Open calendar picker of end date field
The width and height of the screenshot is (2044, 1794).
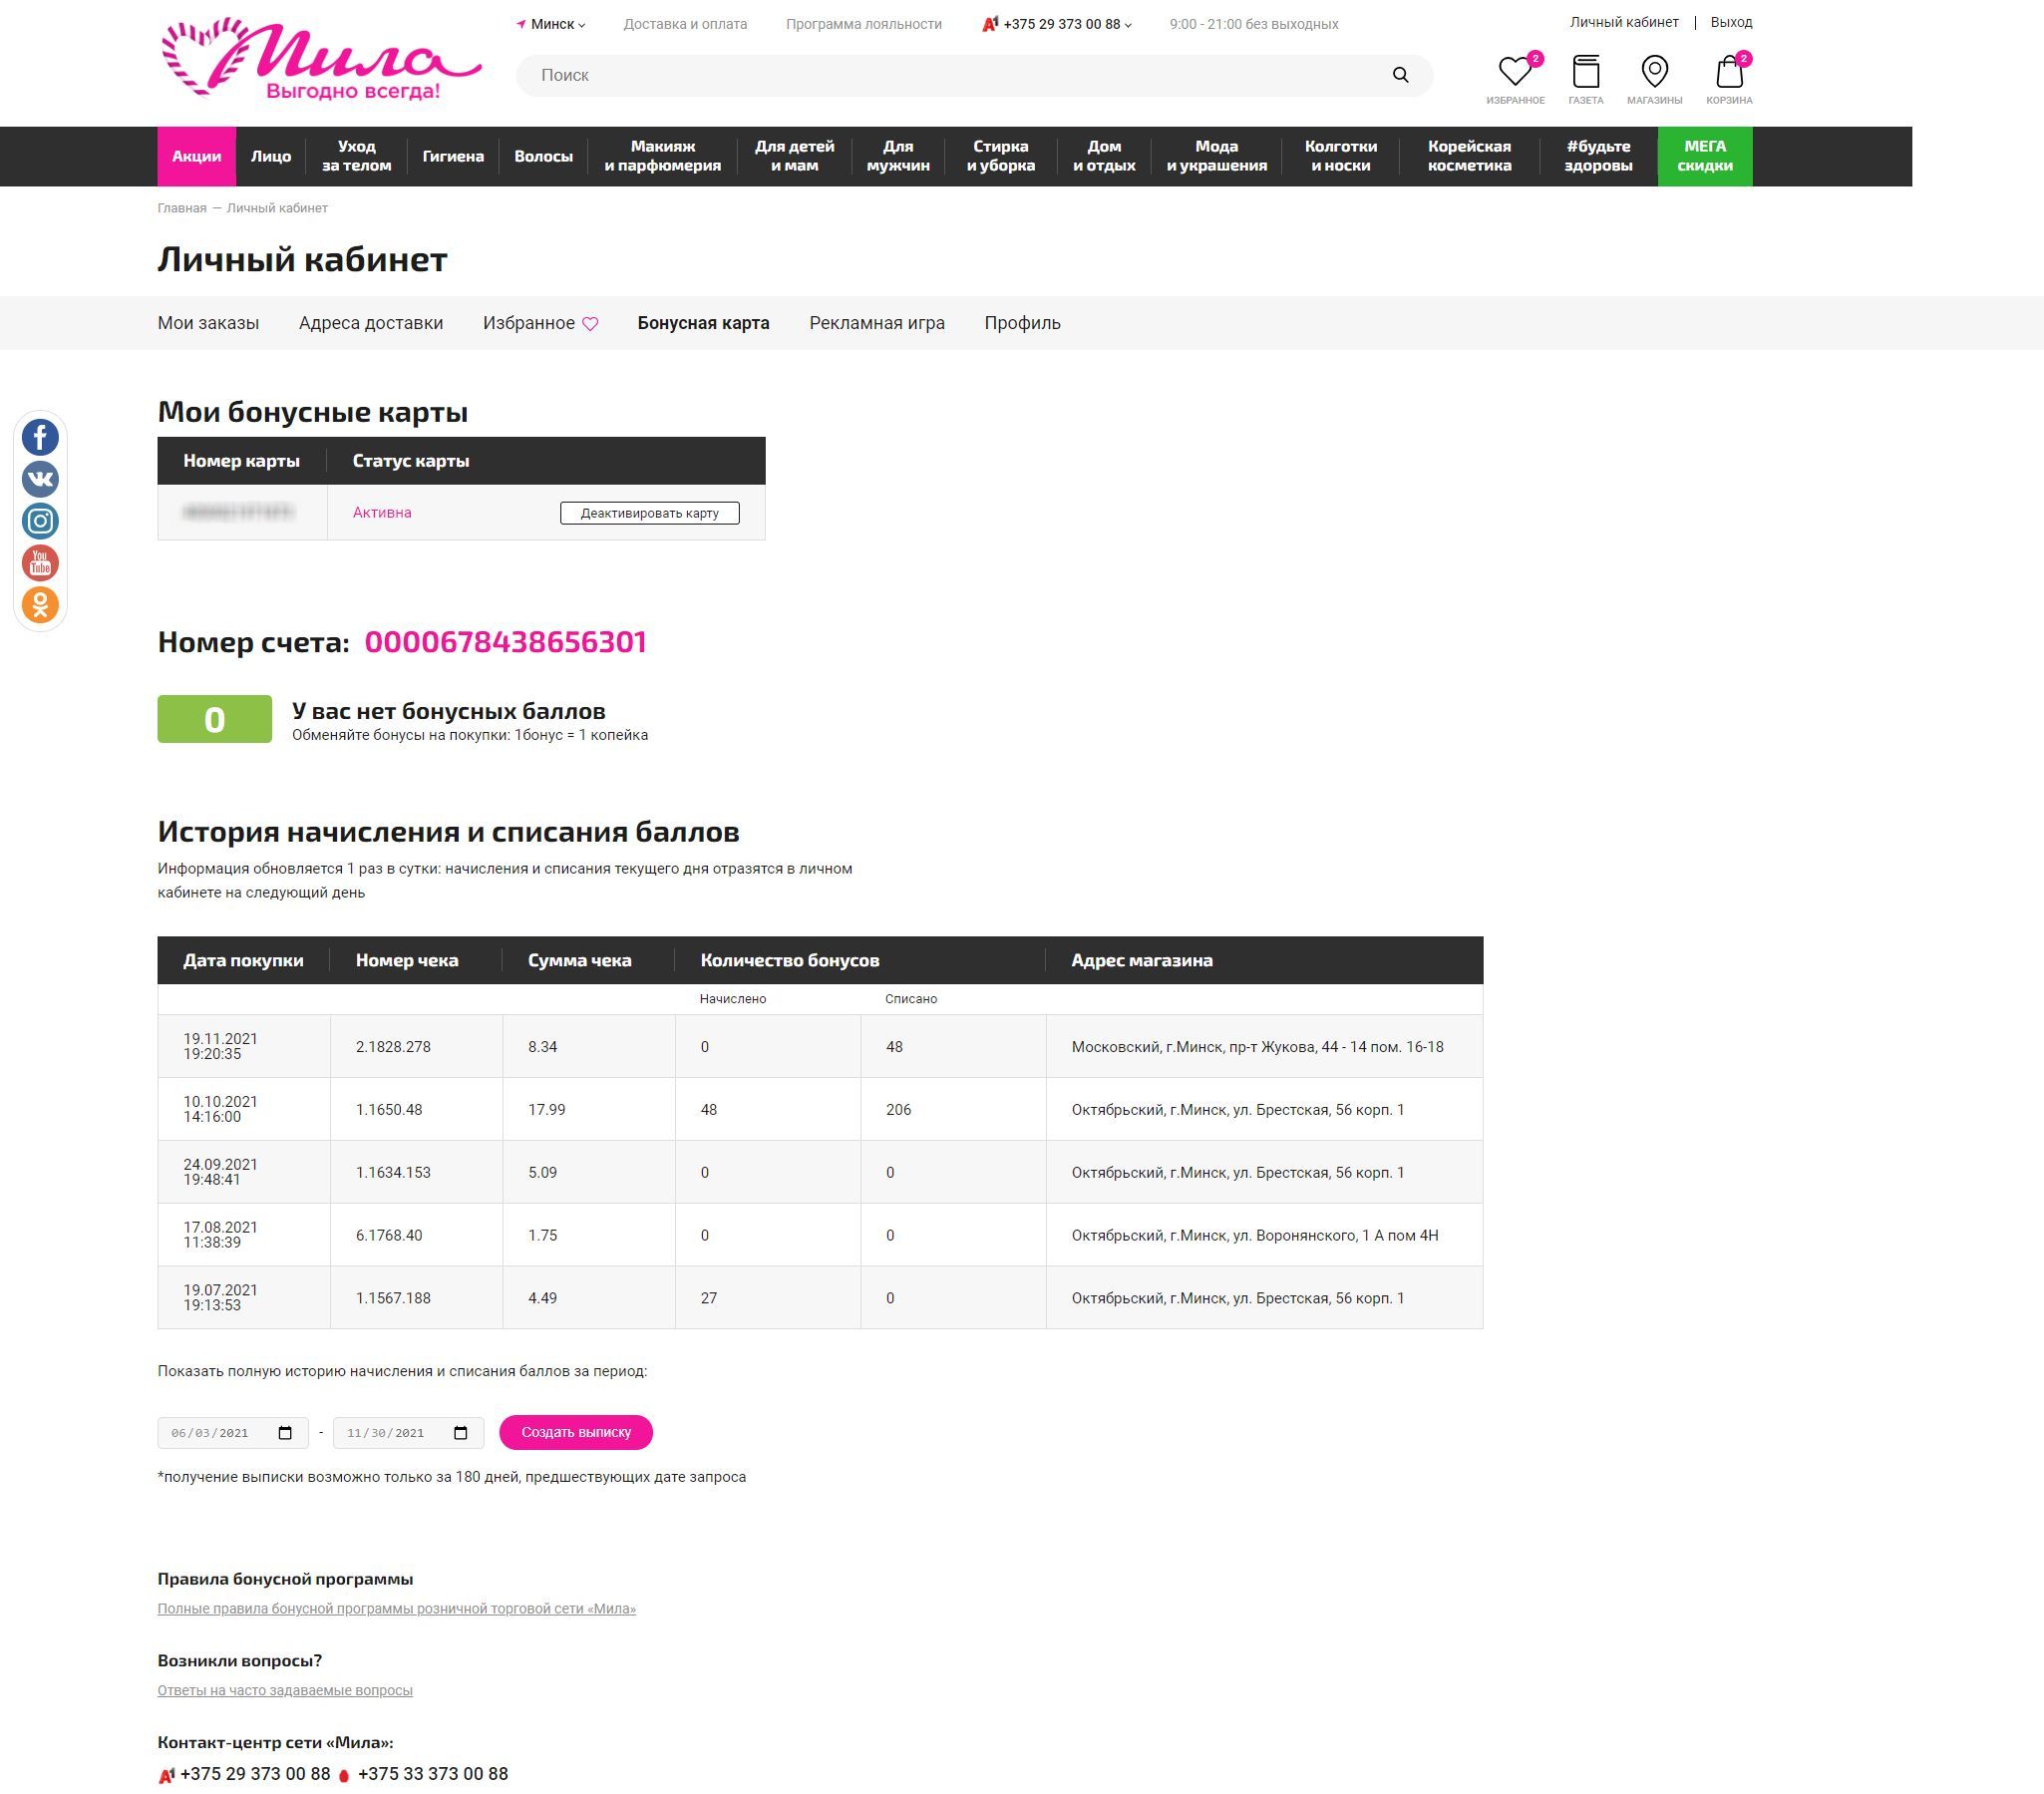[461, 1433]
